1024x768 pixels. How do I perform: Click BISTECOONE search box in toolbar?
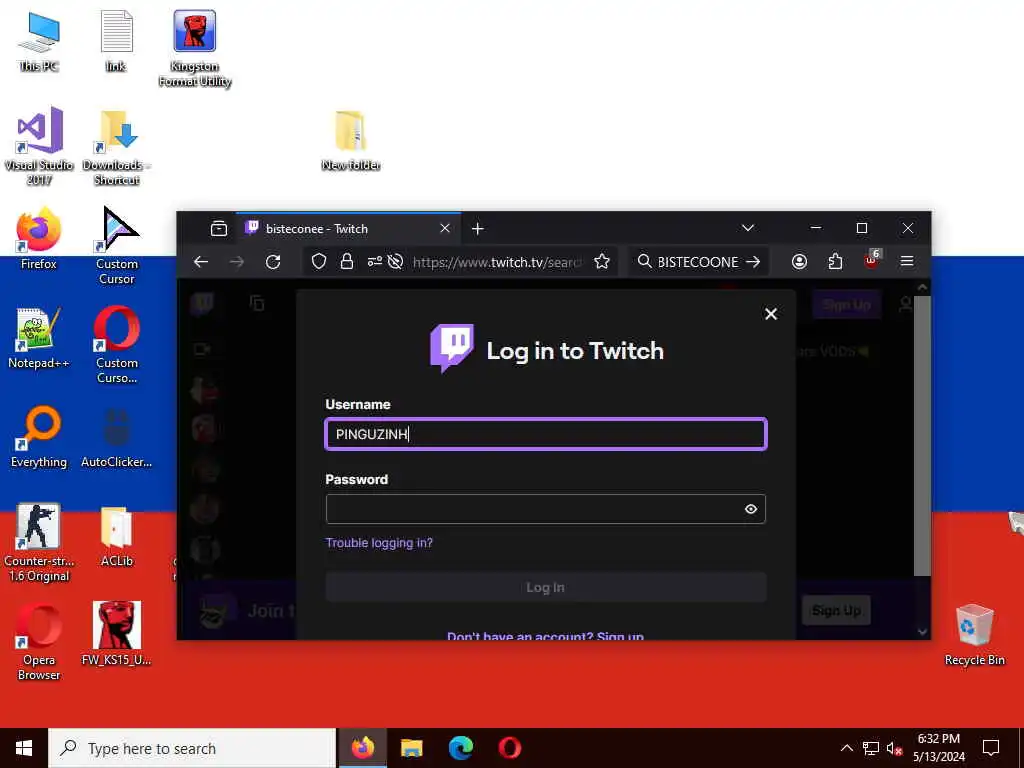(697, 262)
